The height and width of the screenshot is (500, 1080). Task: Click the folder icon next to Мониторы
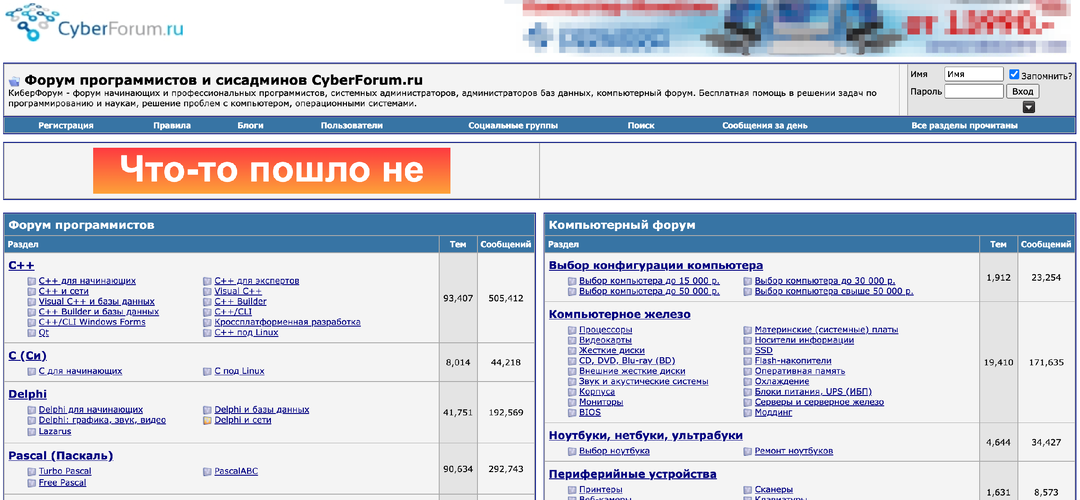[x=572, y=402]
